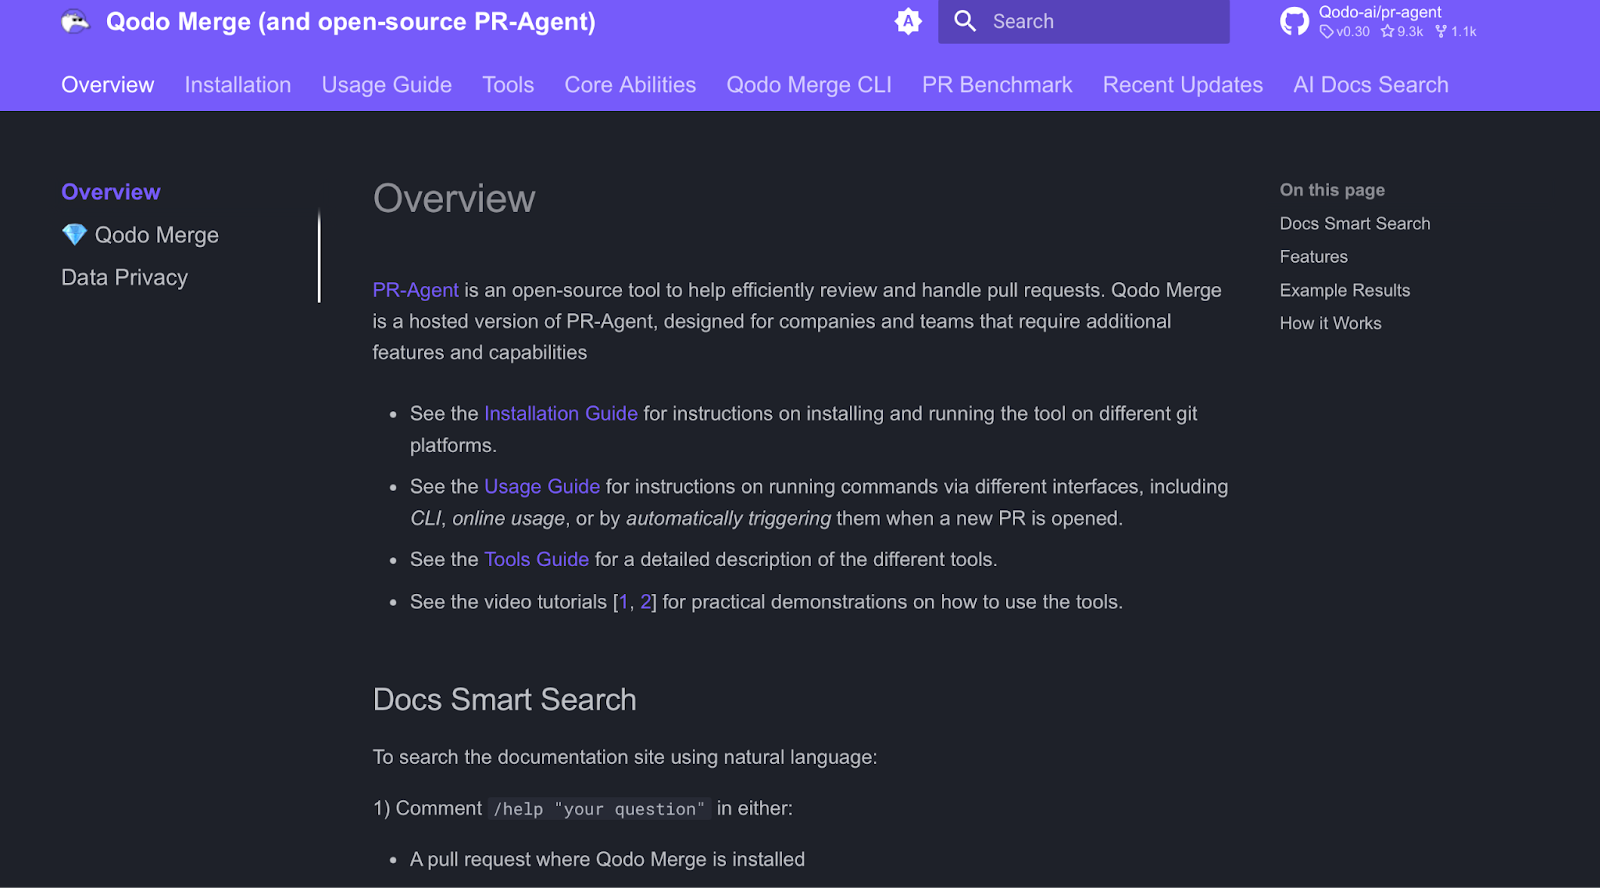Go to the Tools tab

pyautogui.click(x=508, y=85)
